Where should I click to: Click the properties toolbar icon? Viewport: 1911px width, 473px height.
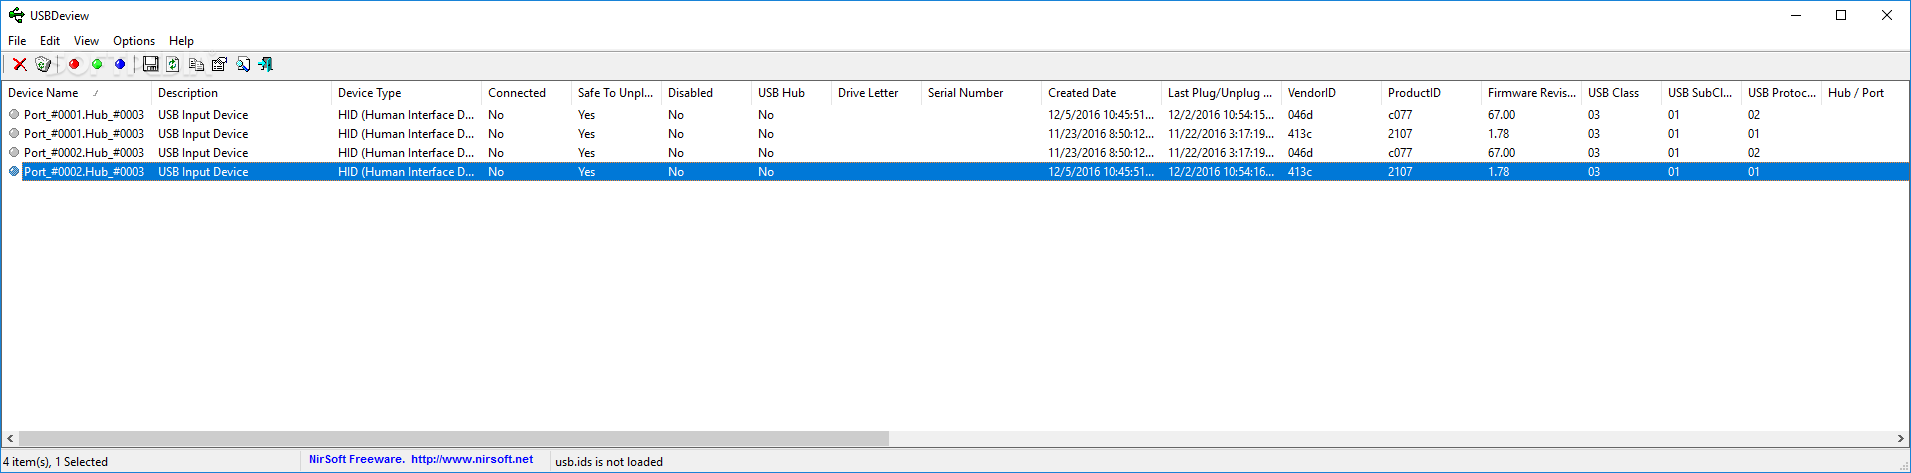click(219, 64)
